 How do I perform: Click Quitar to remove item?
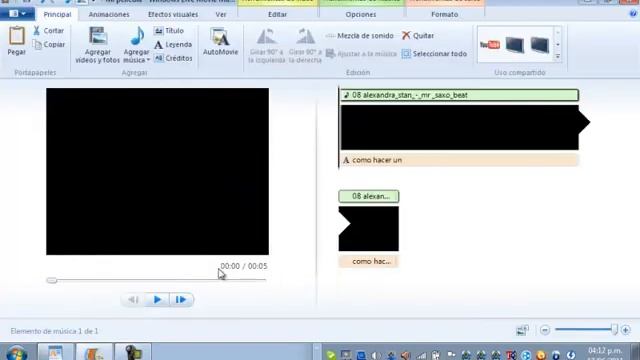[418, 36]
